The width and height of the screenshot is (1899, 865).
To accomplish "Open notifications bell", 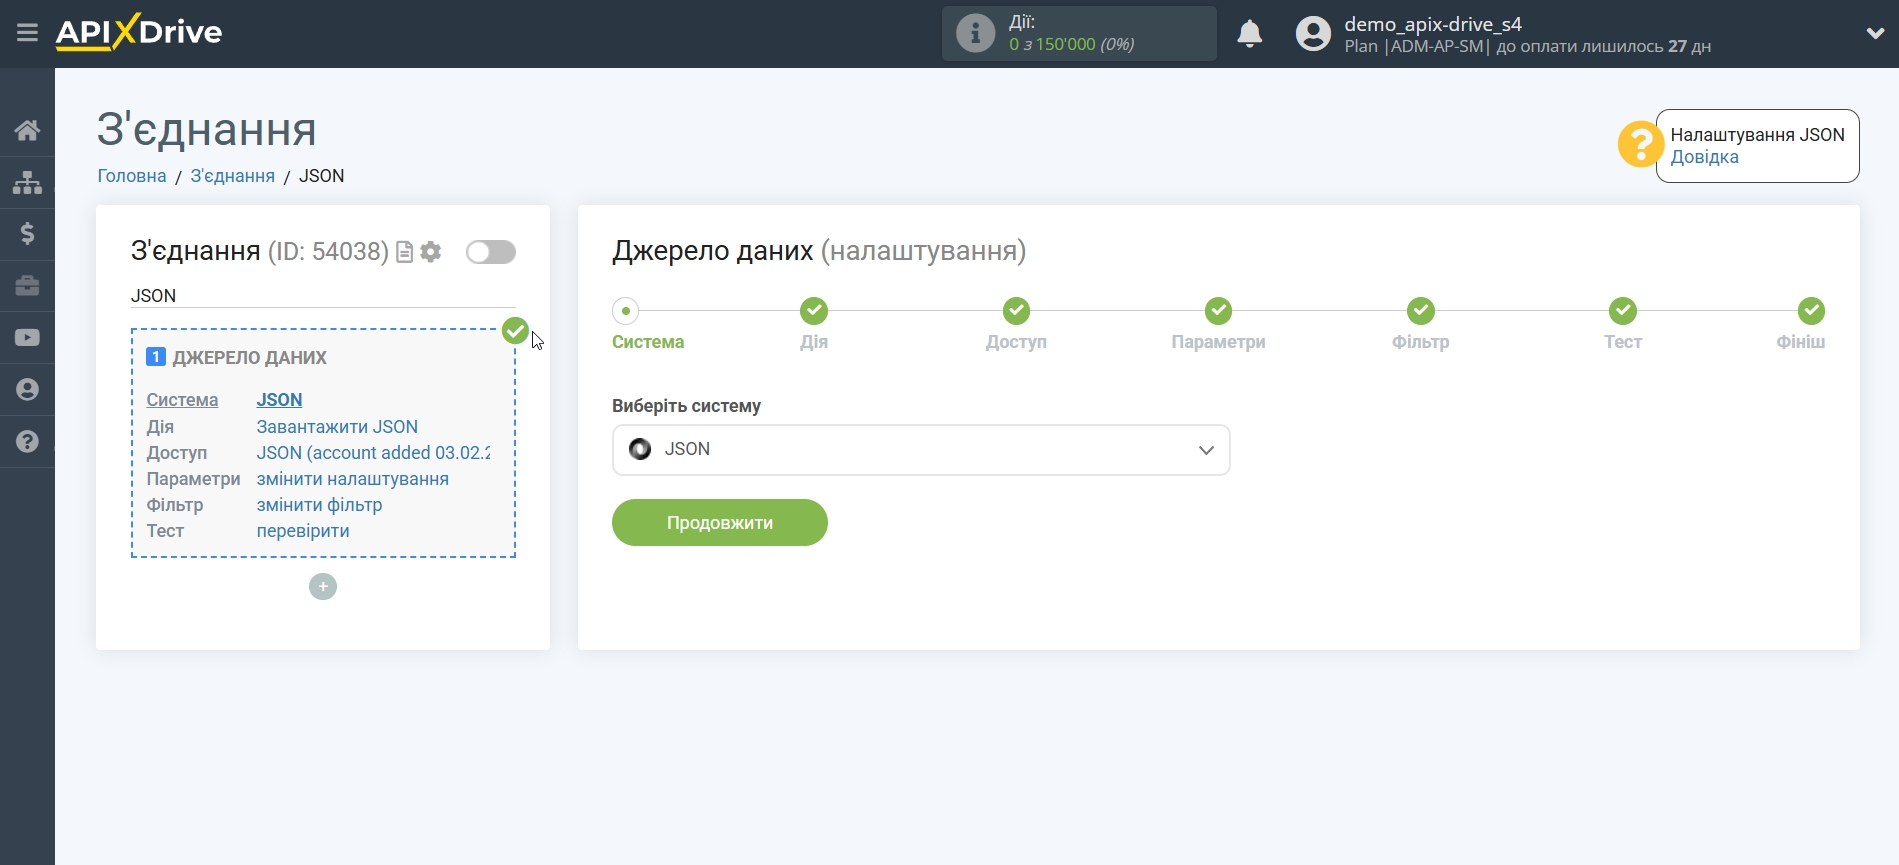I will pyautogui.click(x=1249, y=34).
